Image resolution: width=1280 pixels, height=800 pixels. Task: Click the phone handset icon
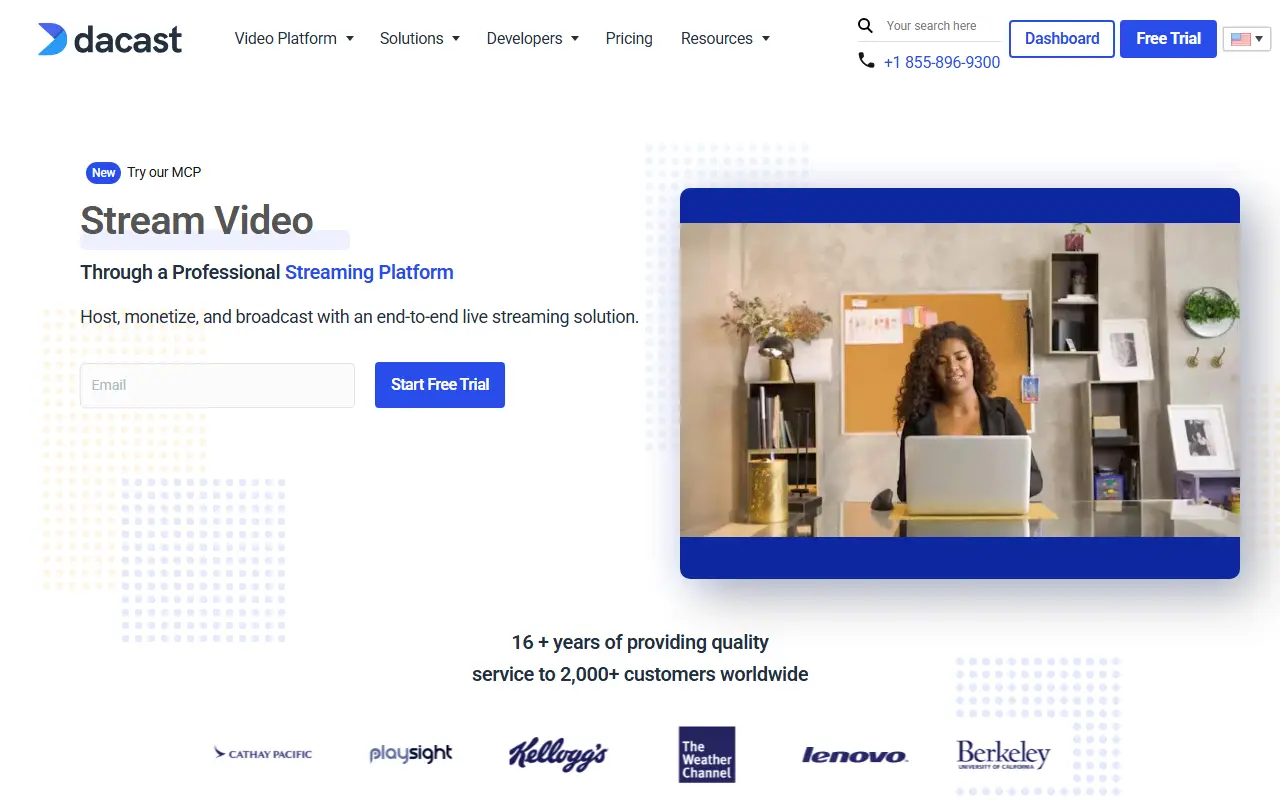(866, 61)
